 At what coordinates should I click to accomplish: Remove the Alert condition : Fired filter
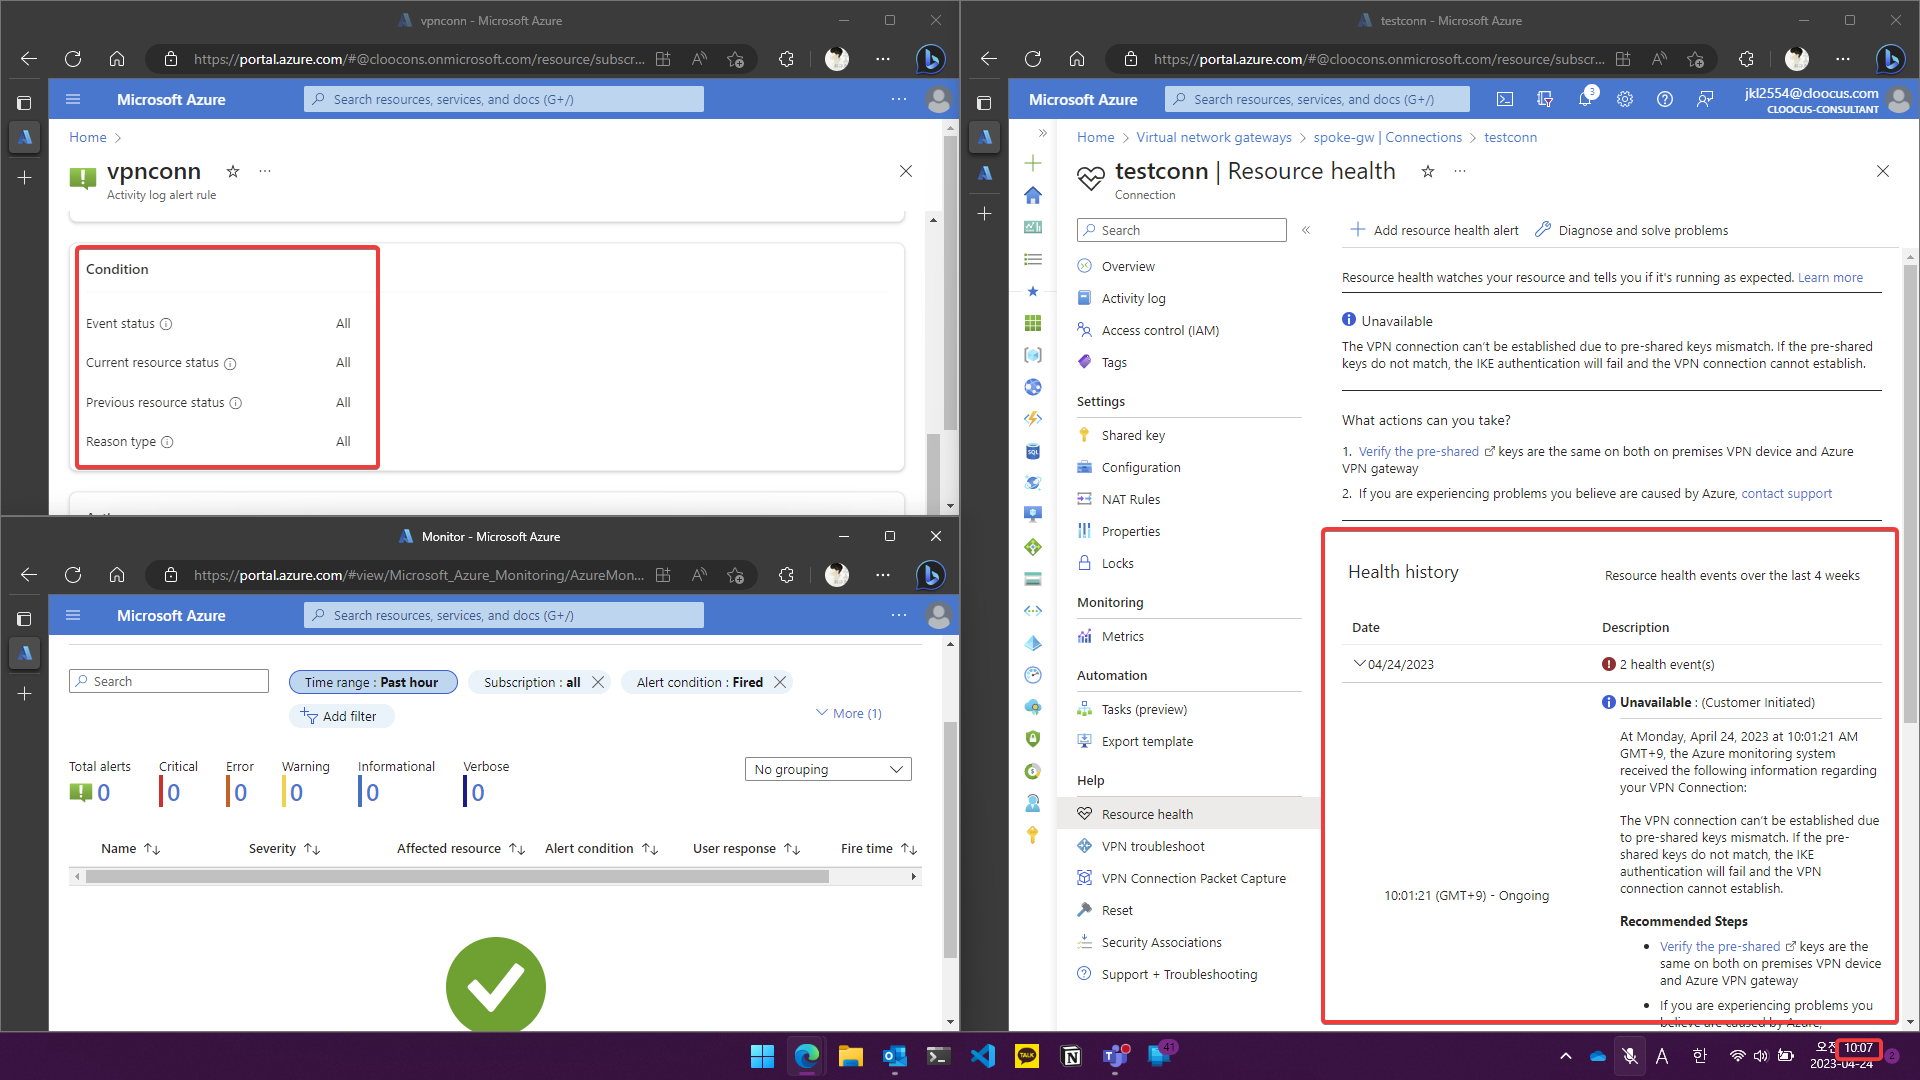pos(780,682)
